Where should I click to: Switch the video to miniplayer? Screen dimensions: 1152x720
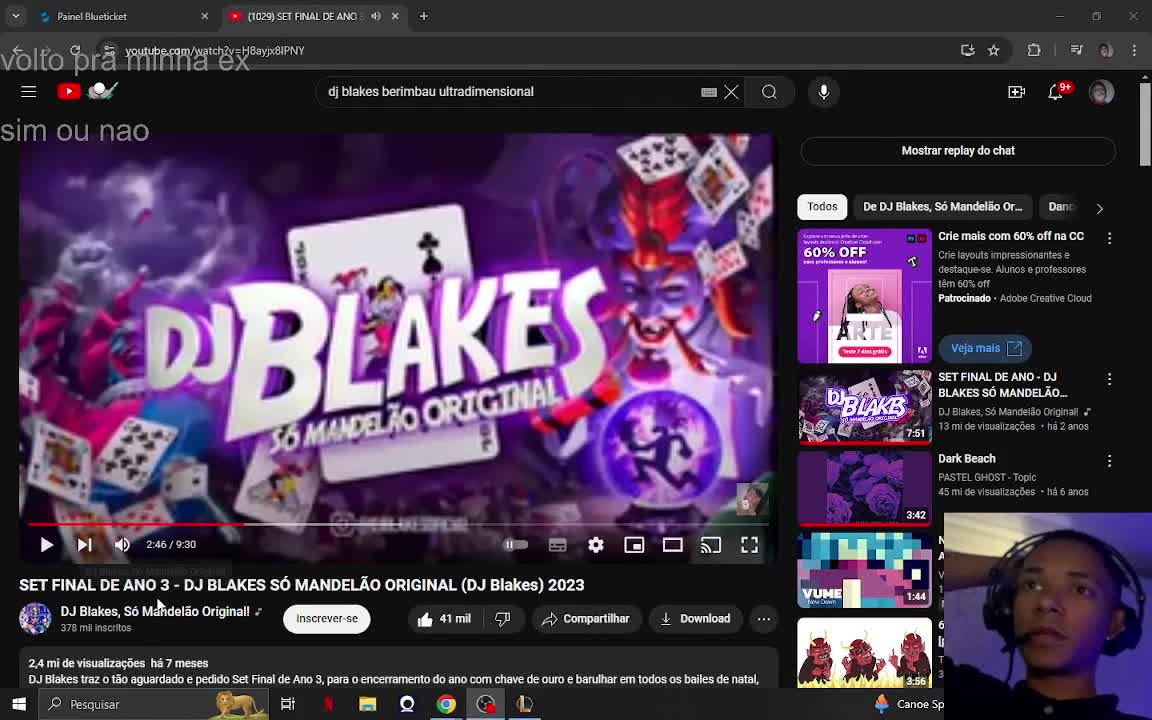click(634, 544)
